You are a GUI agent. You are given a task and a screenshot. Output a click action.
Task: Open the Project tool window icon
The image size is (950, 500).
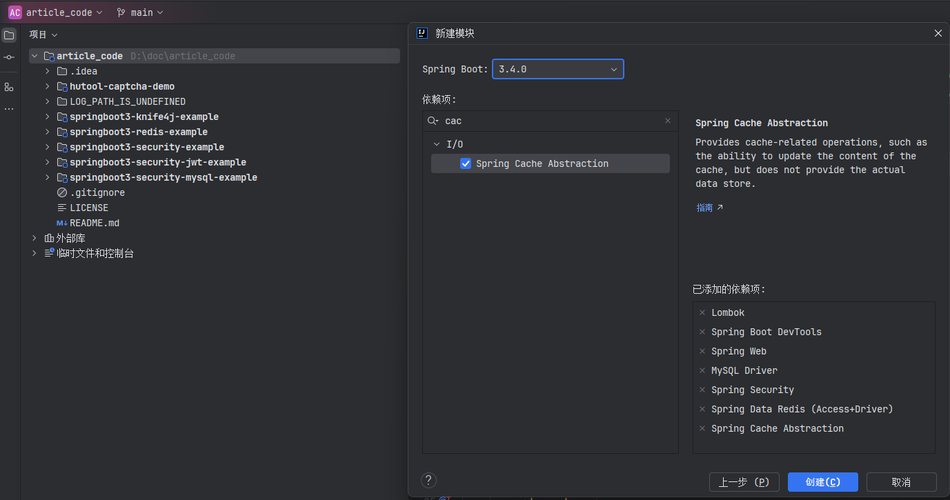pyautogui.click(x=9, y=35)
